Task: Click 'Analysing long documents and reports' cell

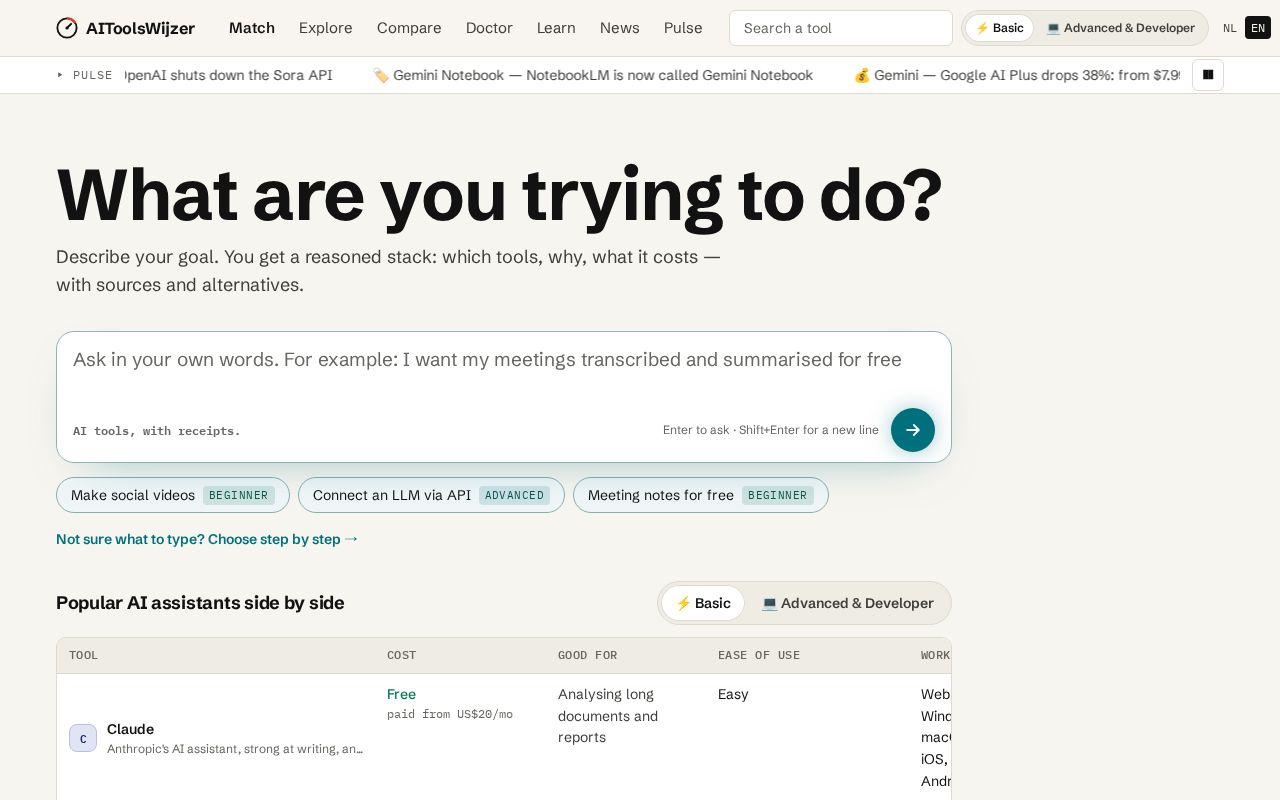Action: (x=608, y=716)
